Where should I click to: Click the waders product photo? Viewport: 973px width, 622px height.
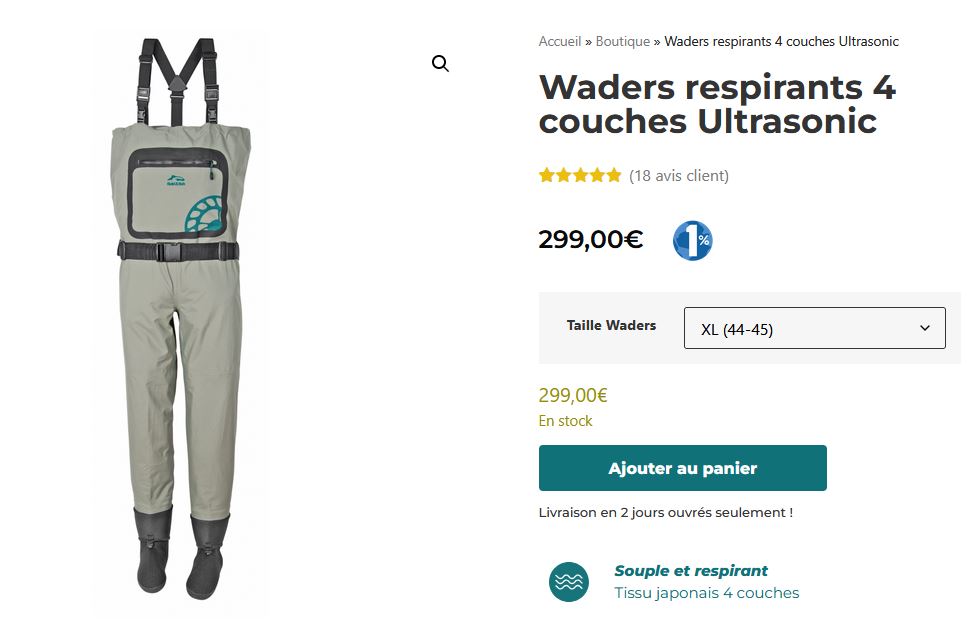tap(180, 318)
